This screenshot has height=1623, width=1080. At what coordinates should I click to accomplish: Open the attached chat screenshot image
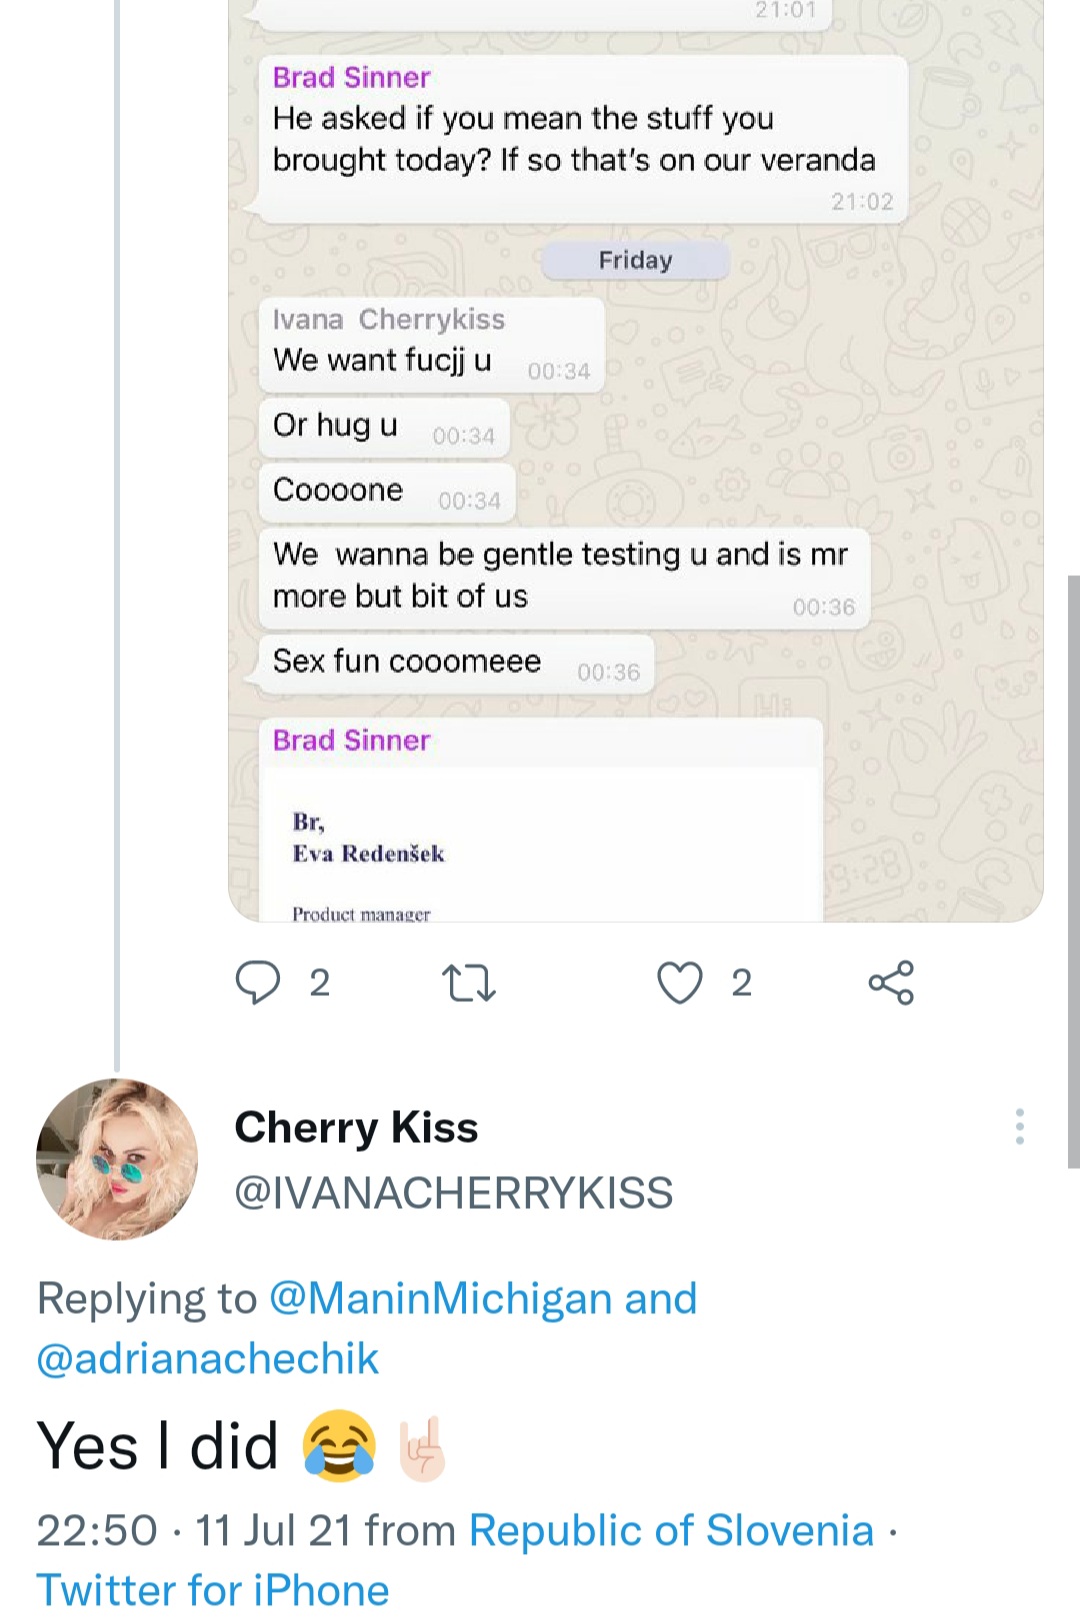coord(636,460)
